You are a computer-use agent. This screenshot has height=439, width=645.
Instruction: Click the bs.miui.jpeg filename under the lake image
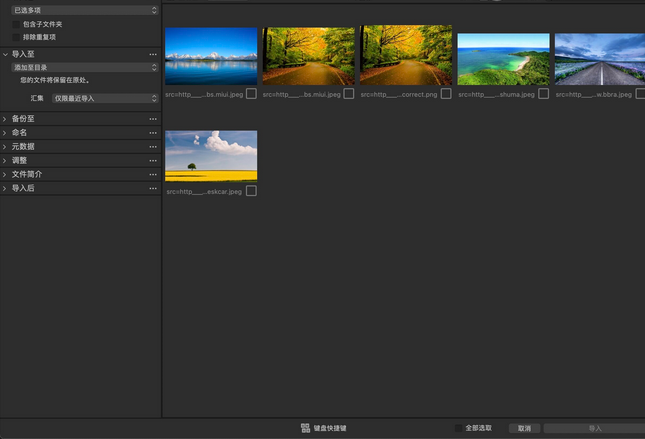(x=204, y=95)
